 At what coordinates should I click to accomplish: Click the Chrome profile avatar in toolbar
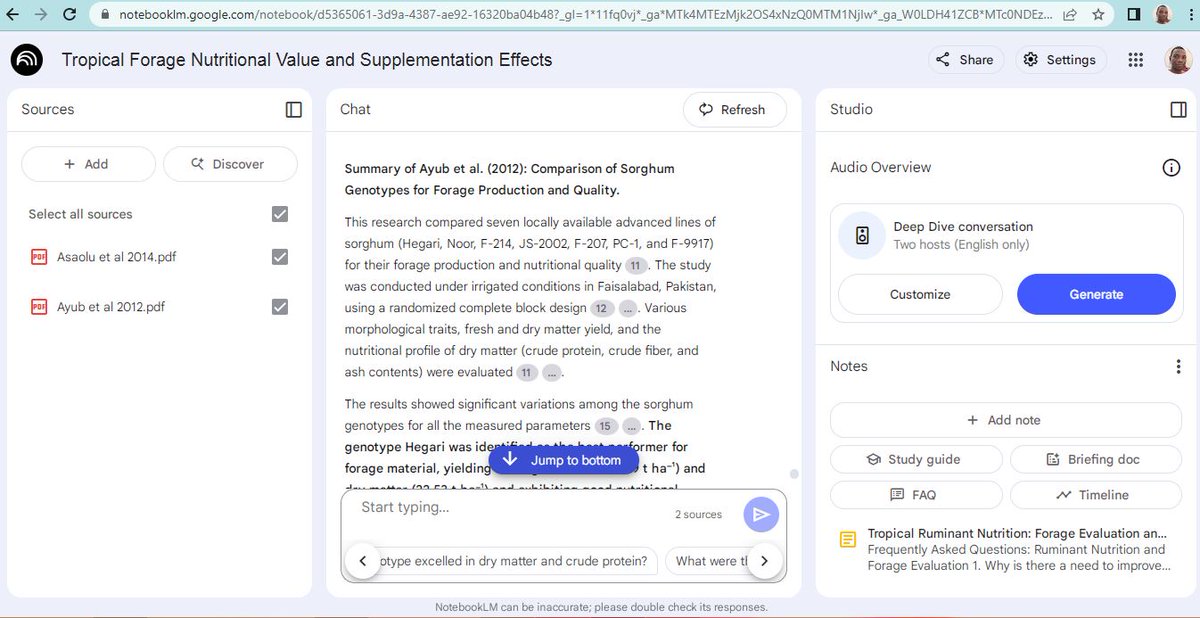pos(1162,15)
